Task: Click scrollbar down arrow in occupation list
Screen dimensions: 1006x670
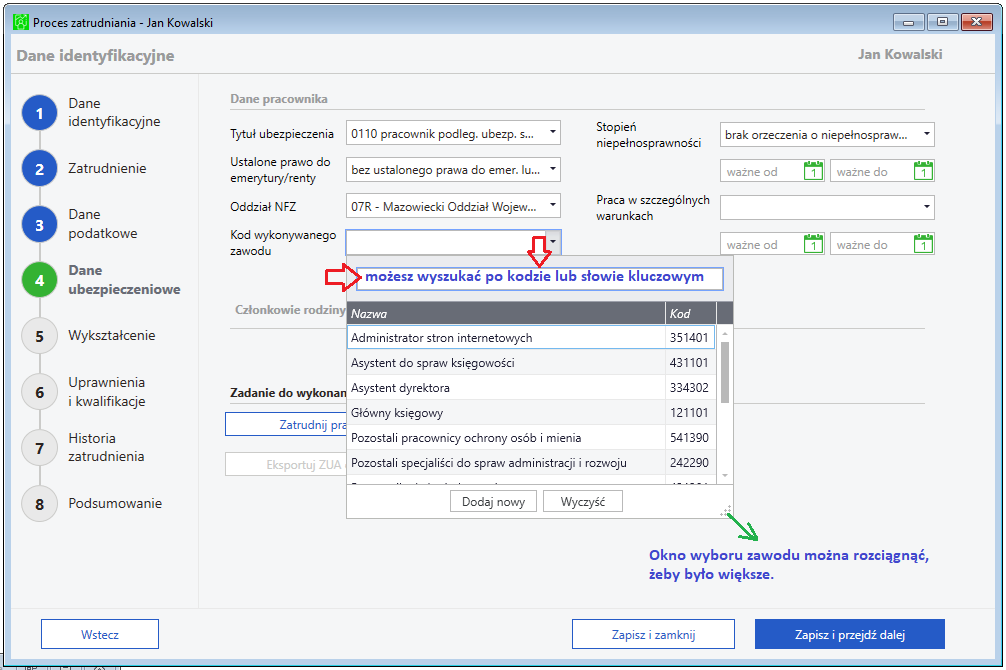Action: [x=725, y=476]
